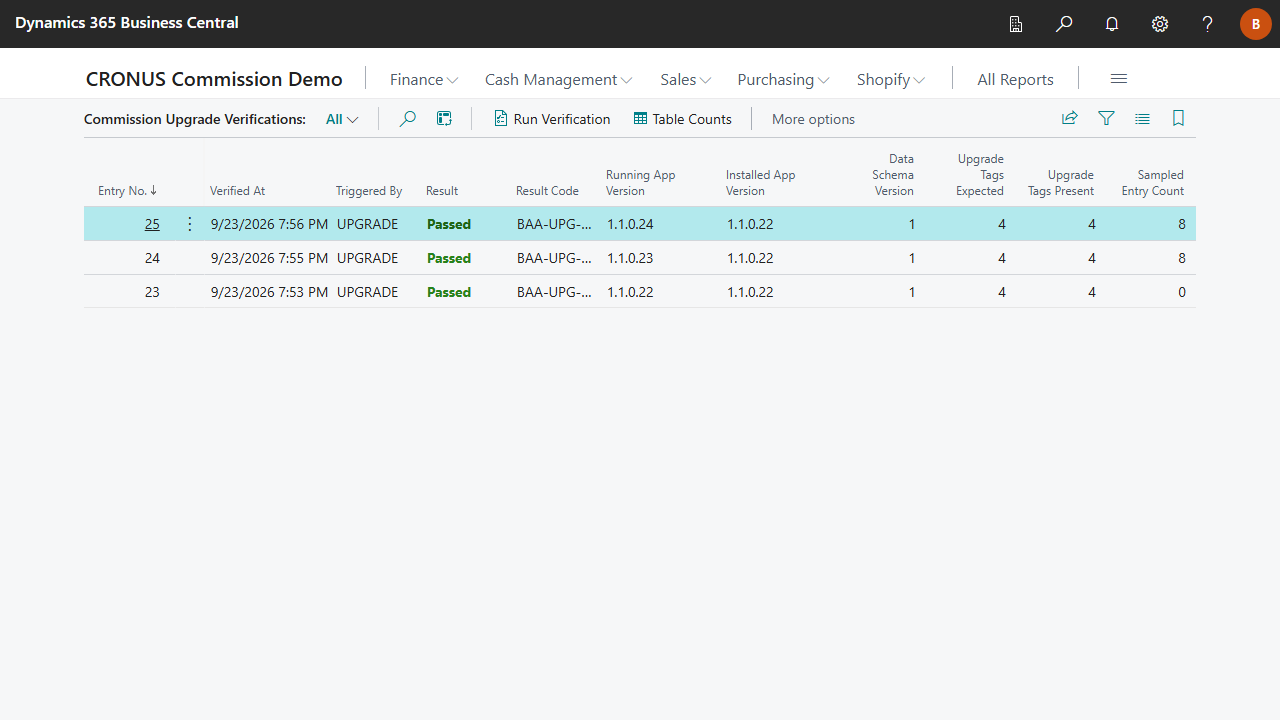Open the environment information icon in header

[1016, 24]
